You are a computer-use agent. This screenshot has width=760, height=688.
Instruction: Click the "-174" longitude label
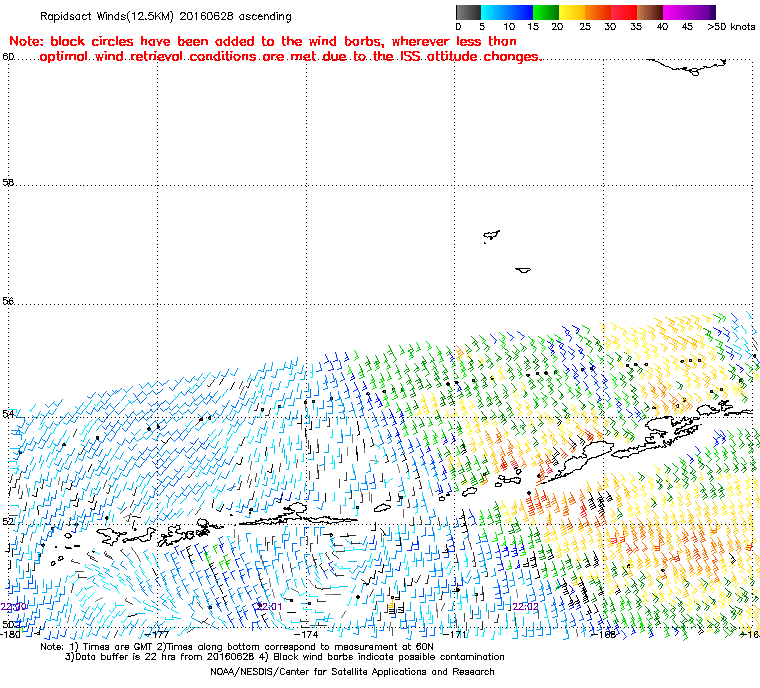click(307, 634)
